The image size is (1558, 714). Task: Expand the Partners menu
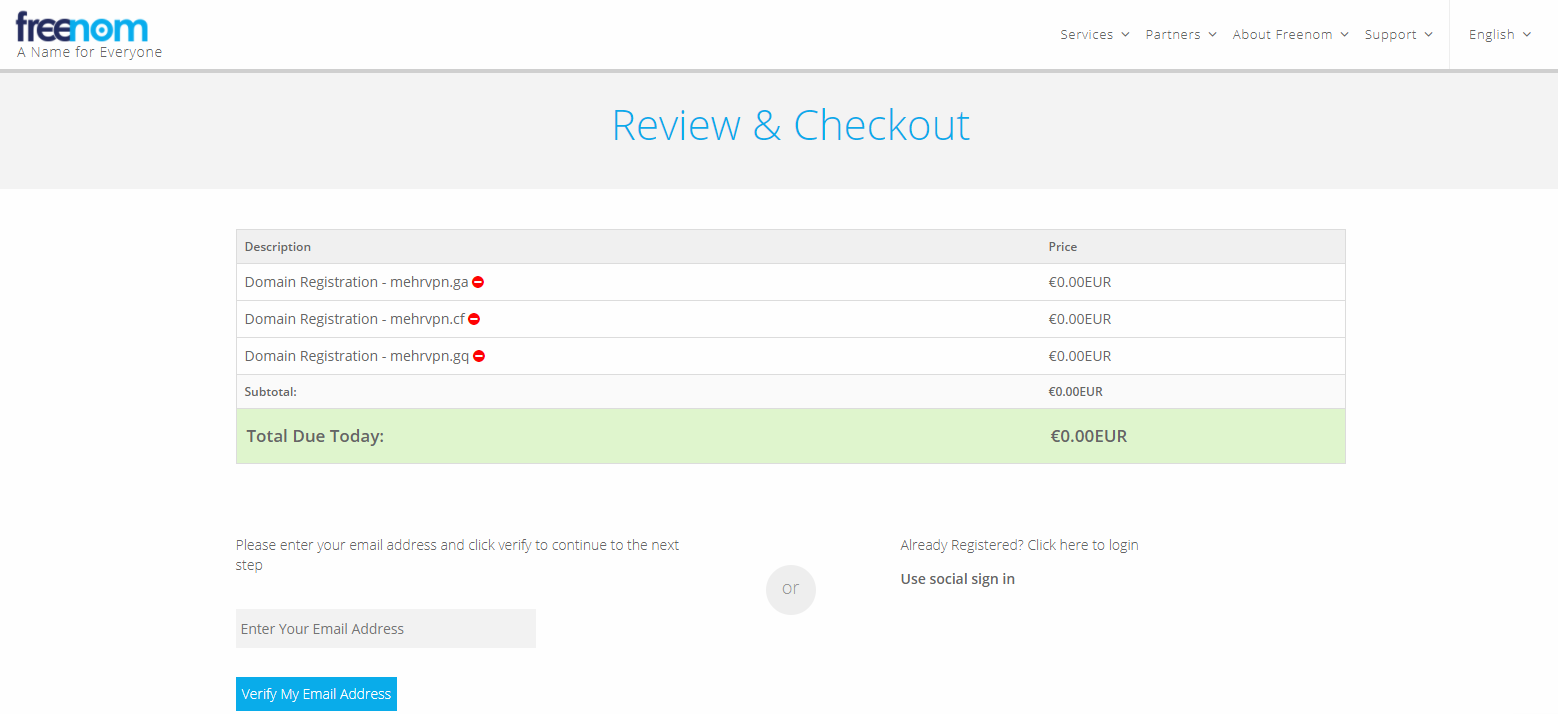click(1180, 34)
